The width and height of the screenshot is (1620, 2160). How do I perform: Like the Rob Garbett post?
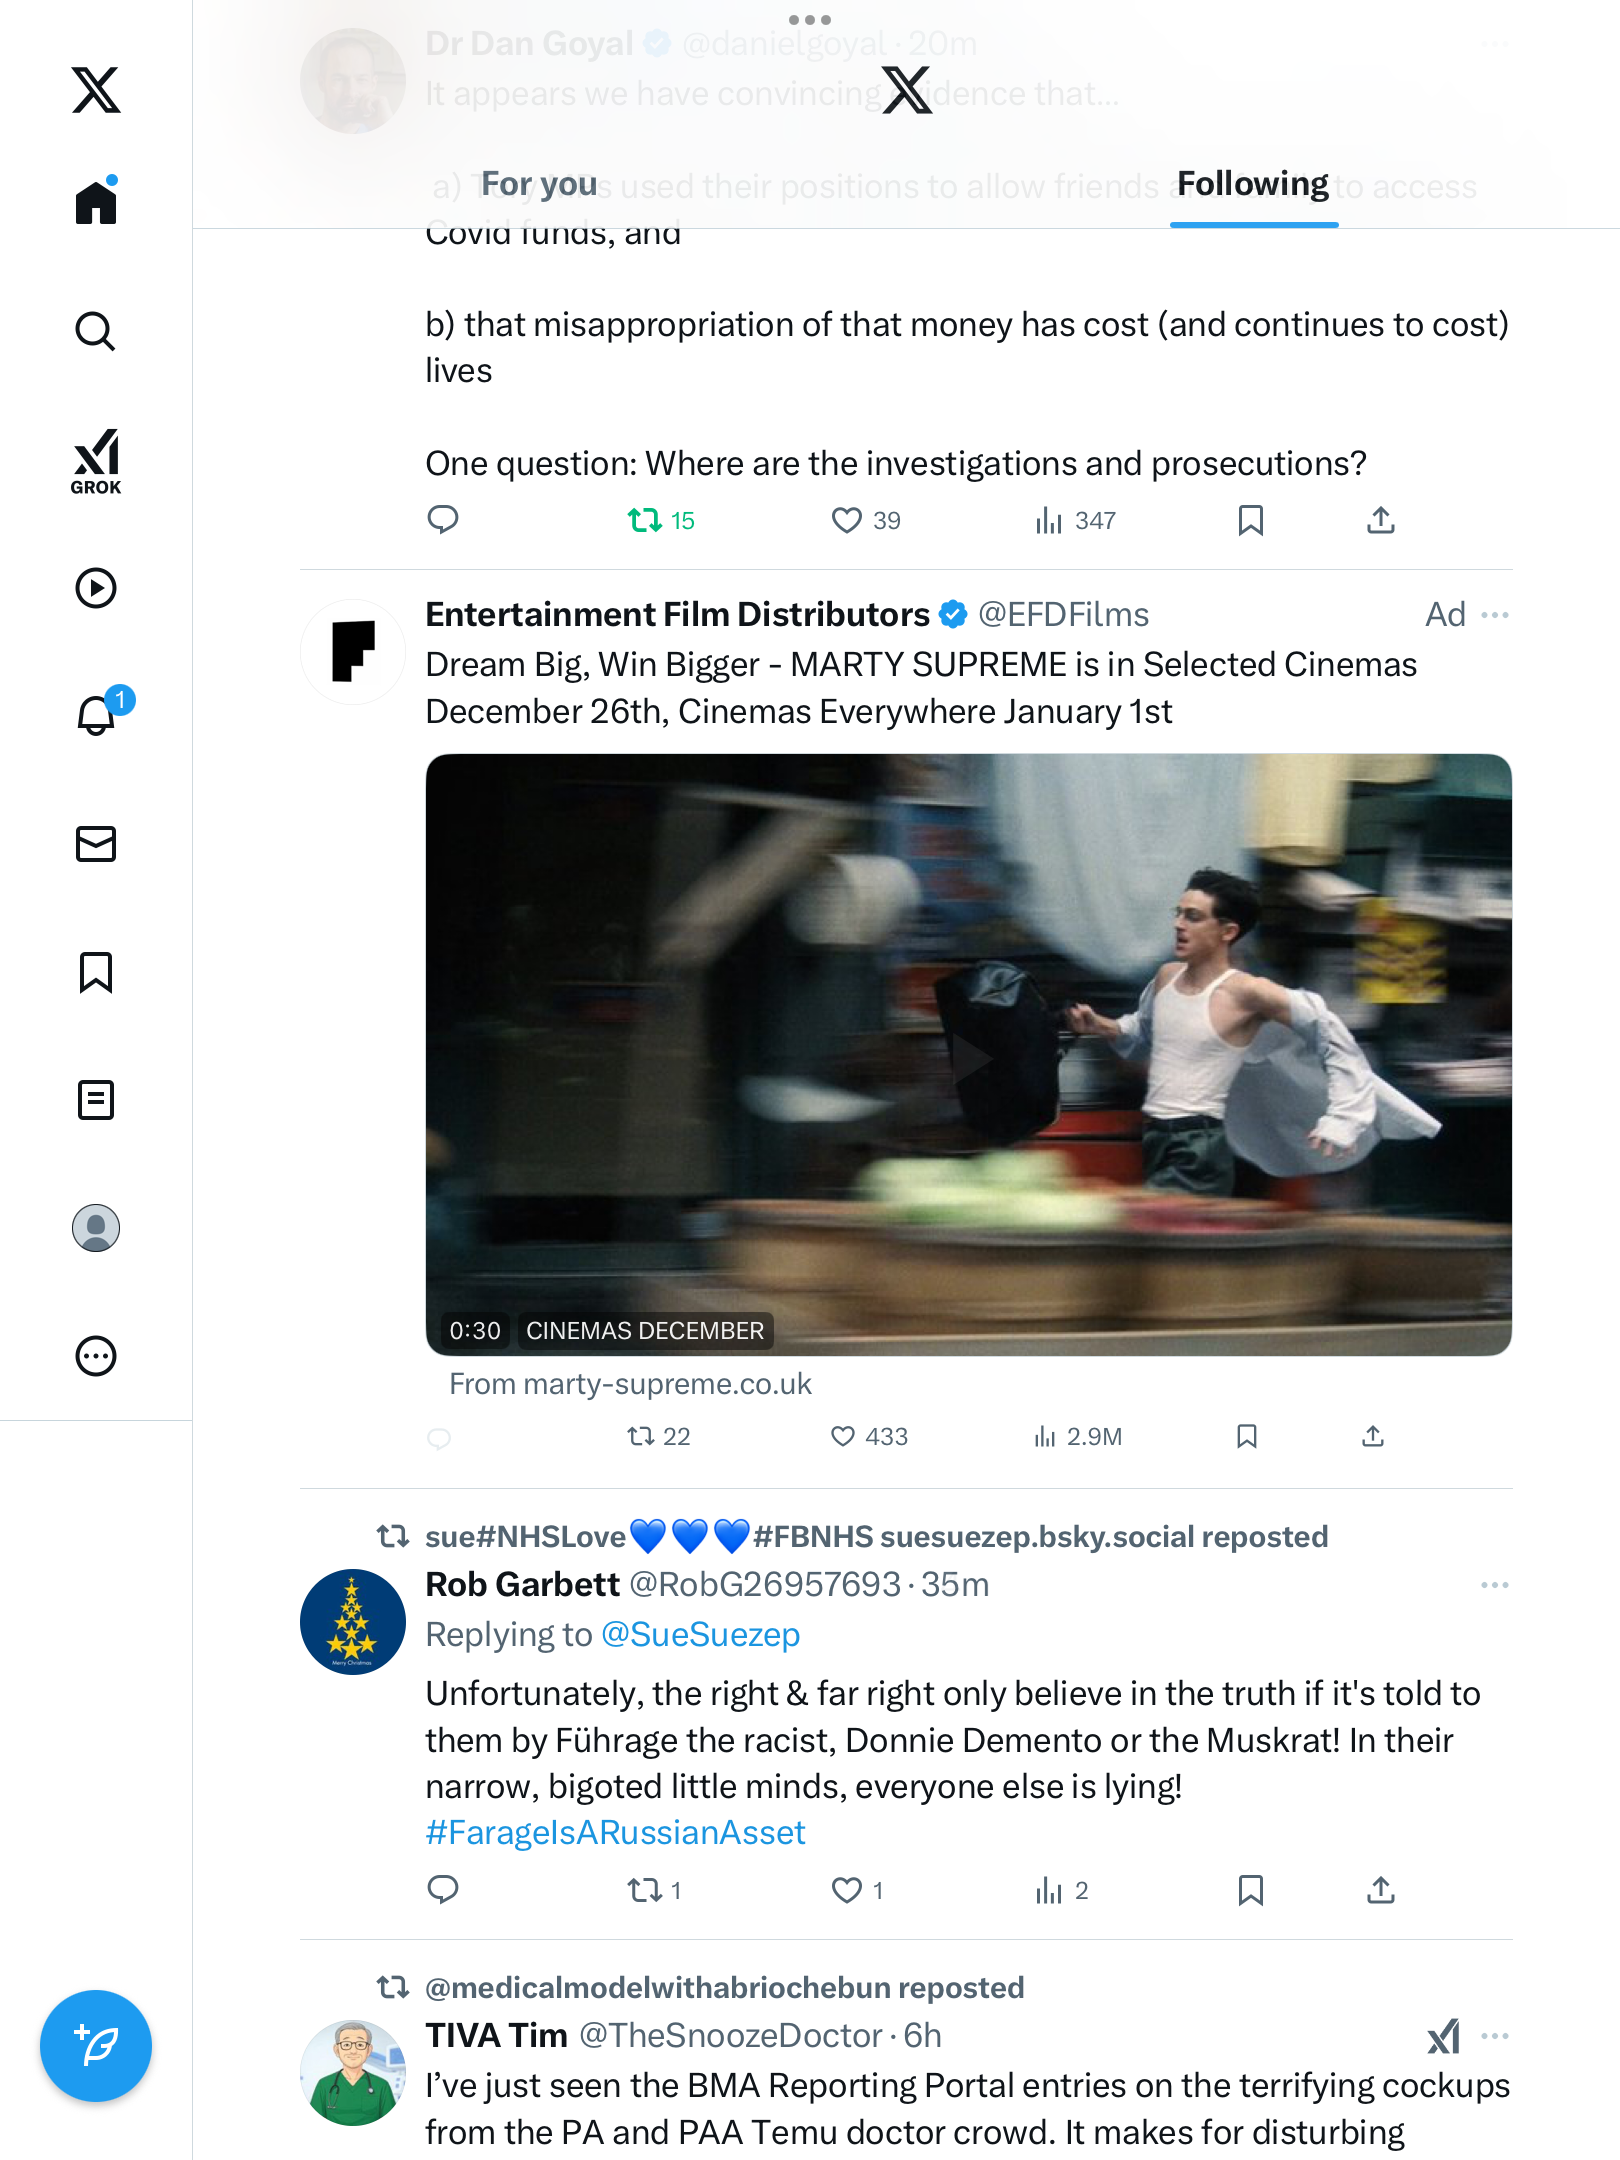tap(847, 1890)
